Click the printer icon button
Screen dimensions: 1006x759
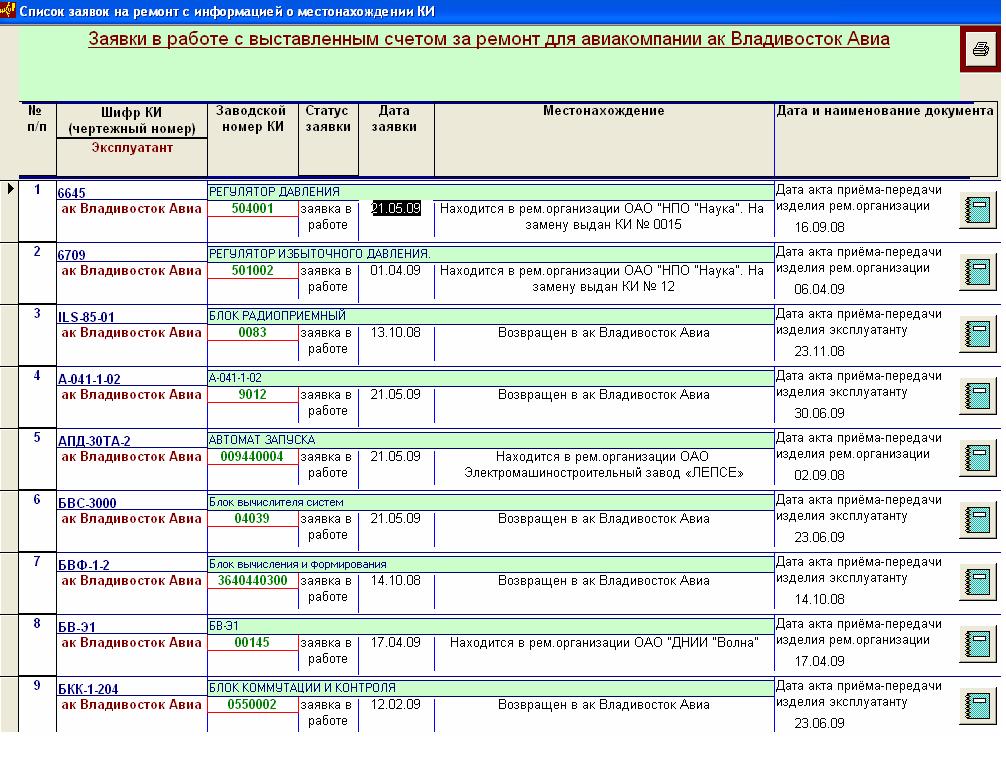[980, 49]
